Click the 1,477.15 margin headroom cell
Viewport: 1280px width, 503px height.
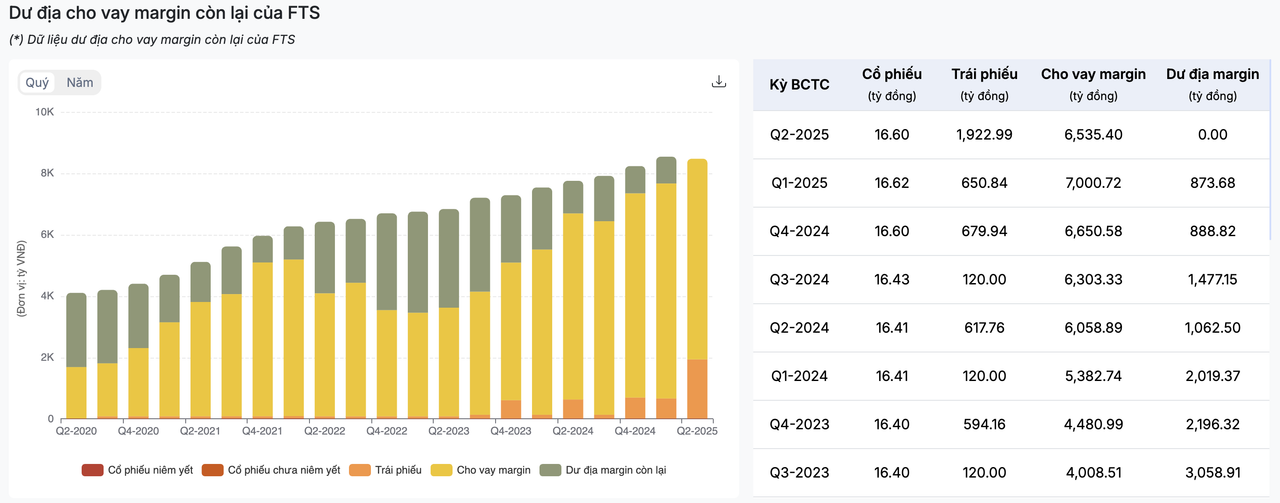tap(1212, 280)
